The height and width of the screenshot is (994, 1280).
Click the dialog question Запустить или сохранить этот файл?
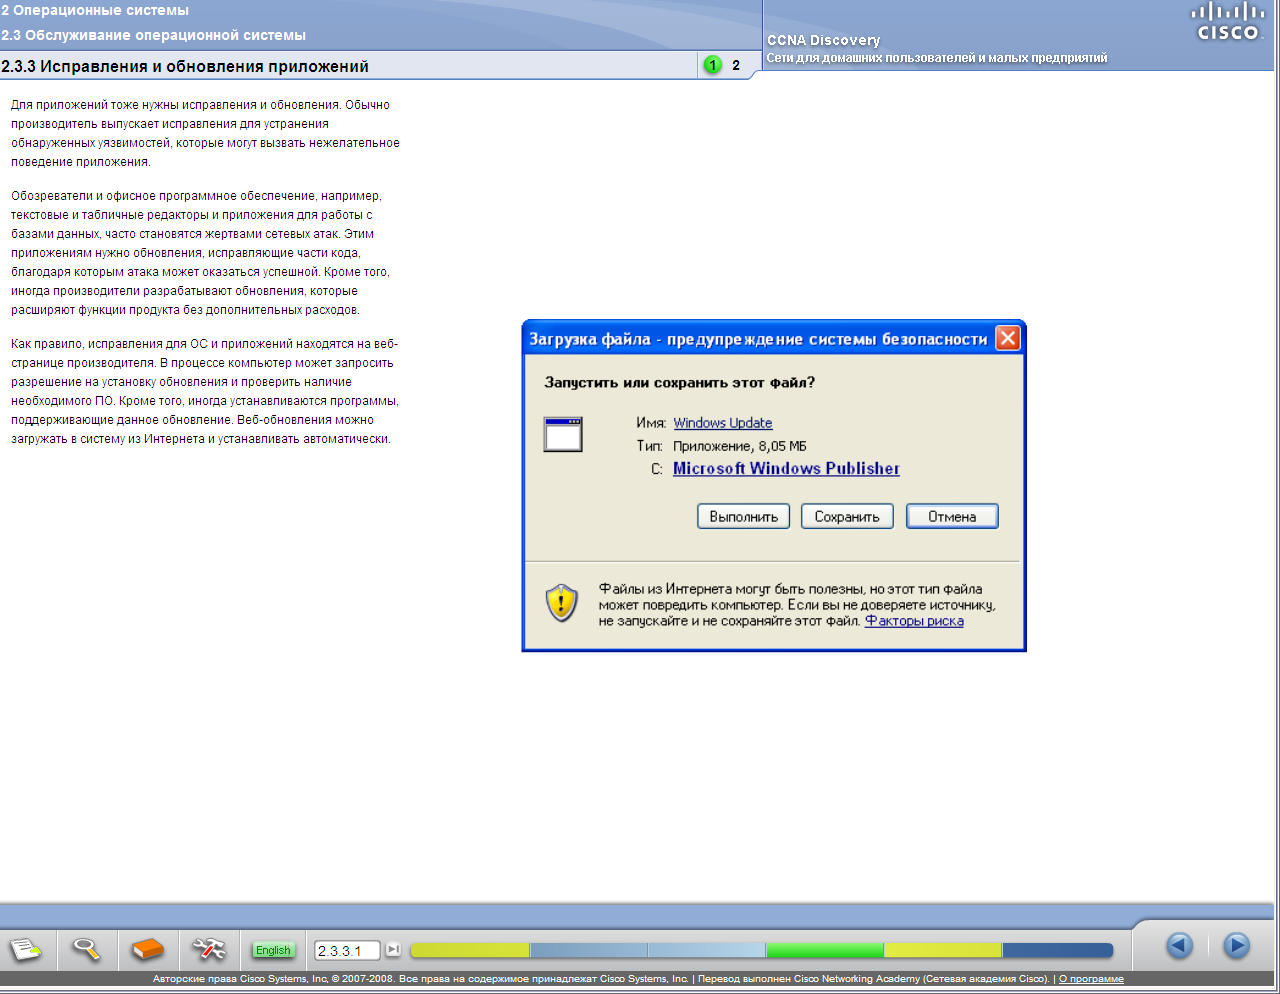tap(679, 382)
